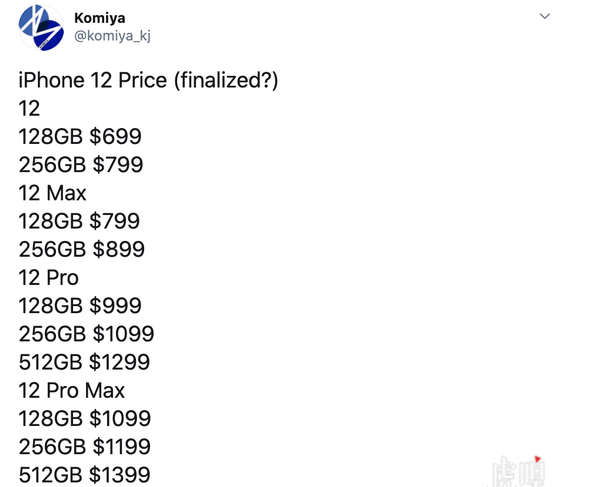Click Komiya's profile avatar picture
The height and width of the screenshot is (487, 615).
tap(41, 27)
